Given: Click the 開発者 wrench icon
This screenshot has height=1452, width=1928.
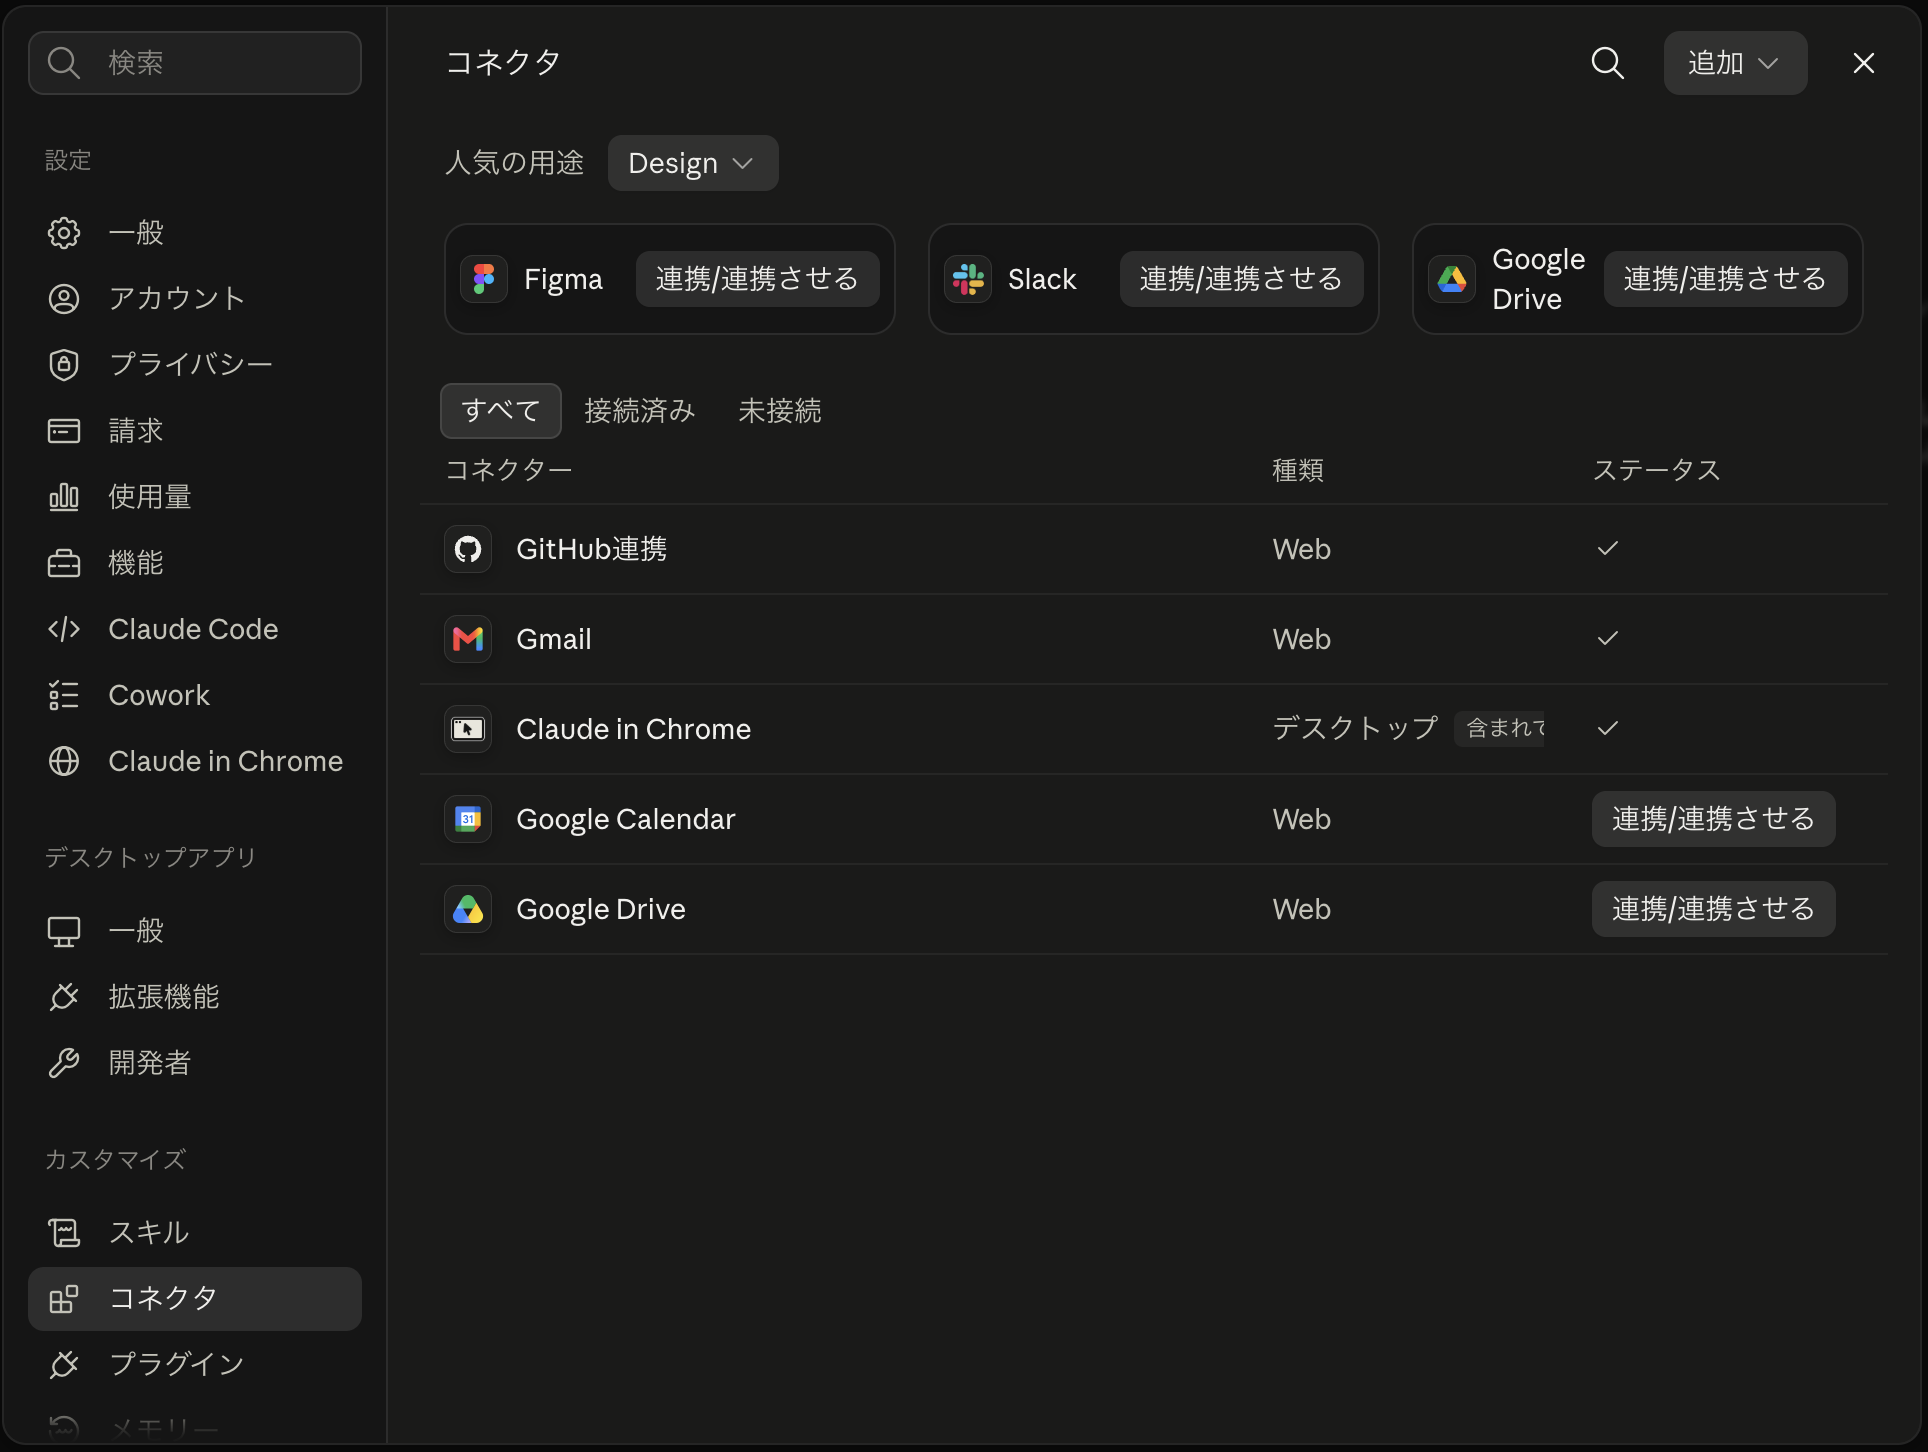Looking at the screenshot, I should click(64, 1063).
